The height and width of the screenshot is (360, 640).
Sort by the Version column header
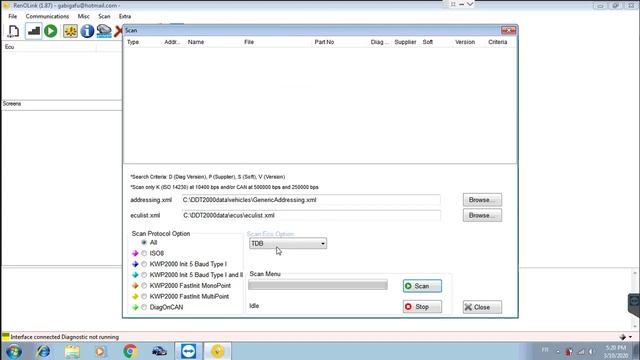tap(465, 42)
